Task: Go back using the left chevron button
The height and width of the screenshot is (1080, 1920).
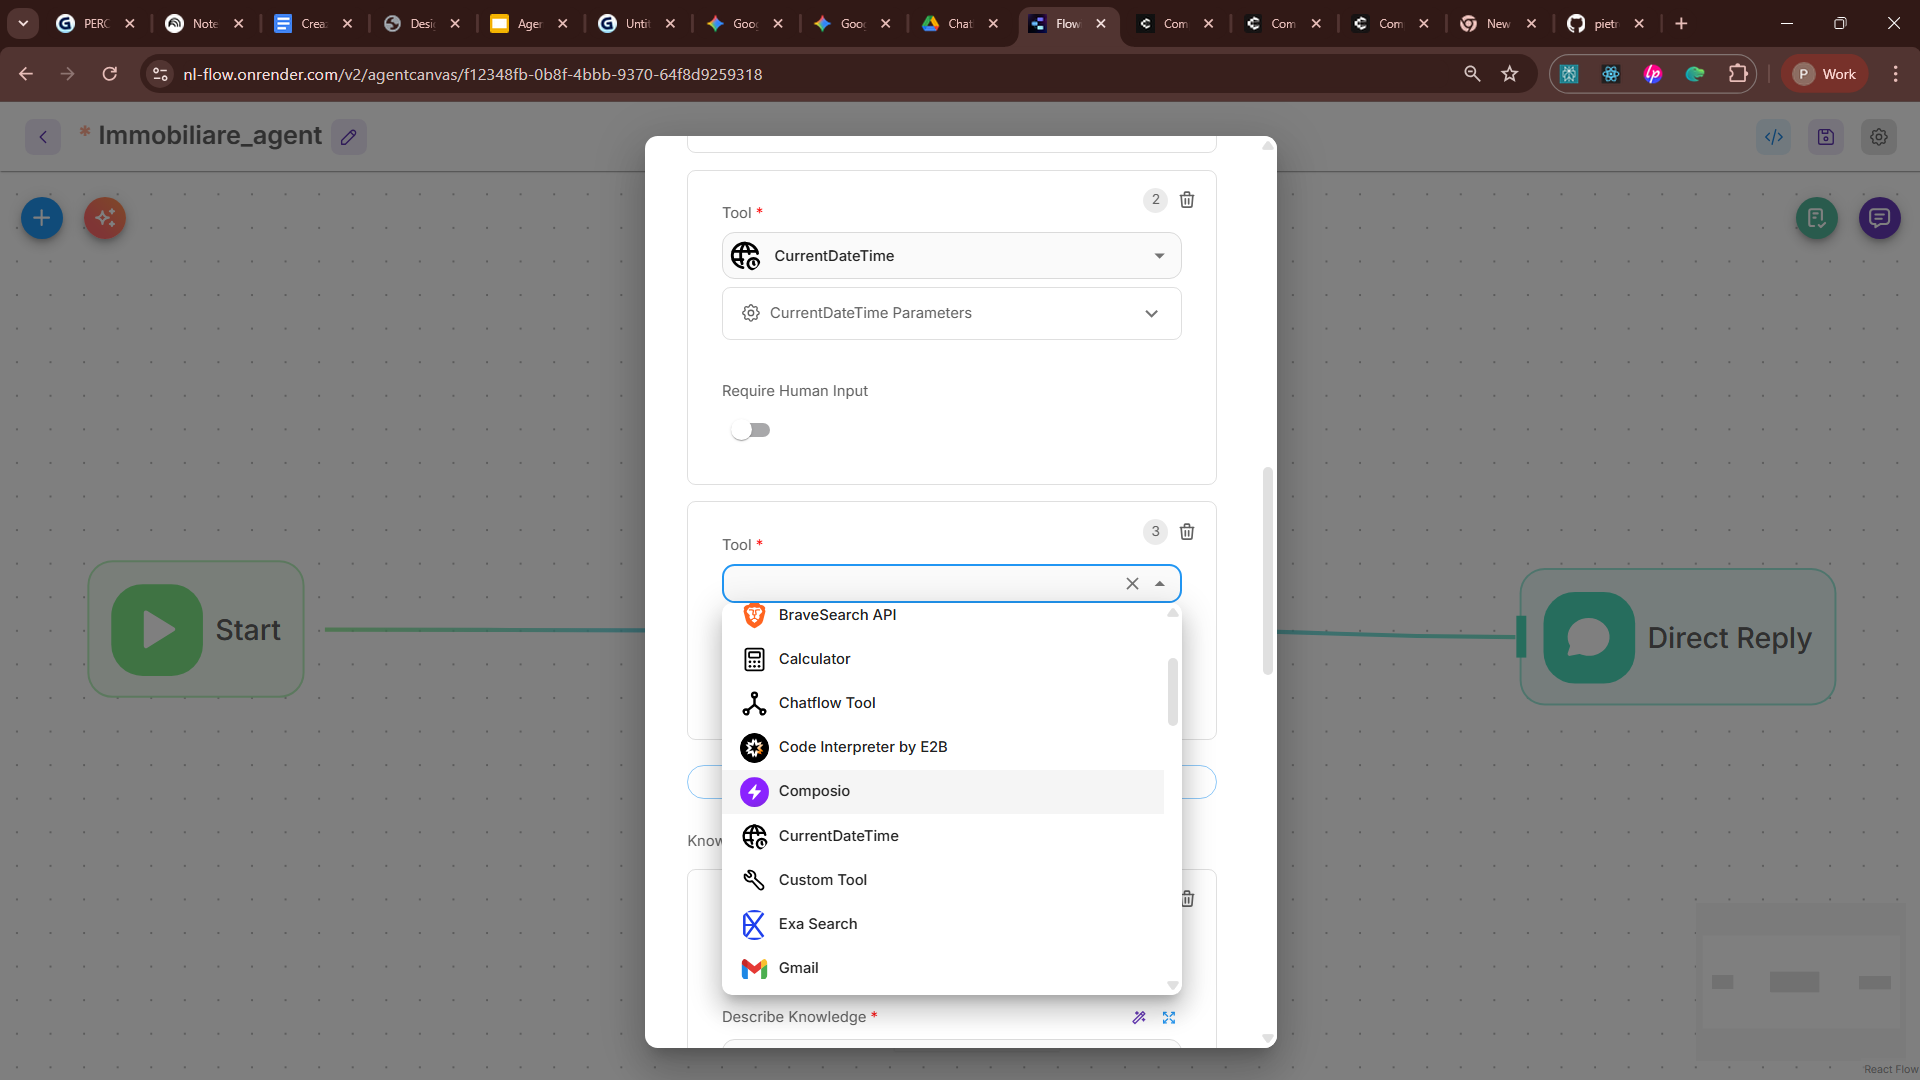Action: (x=43, y=137)
